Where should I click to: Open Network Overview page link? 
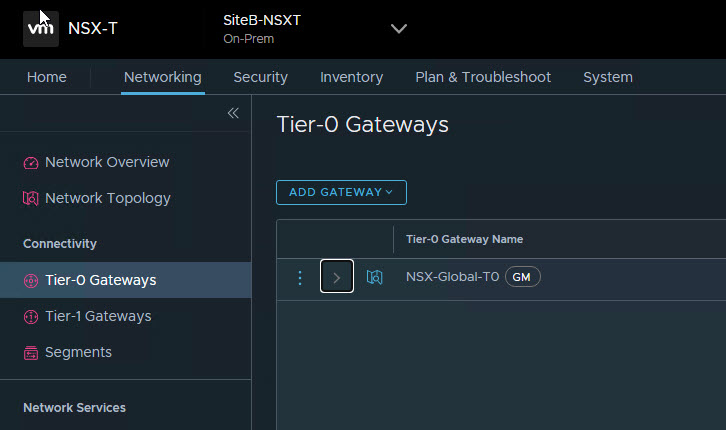107,162
